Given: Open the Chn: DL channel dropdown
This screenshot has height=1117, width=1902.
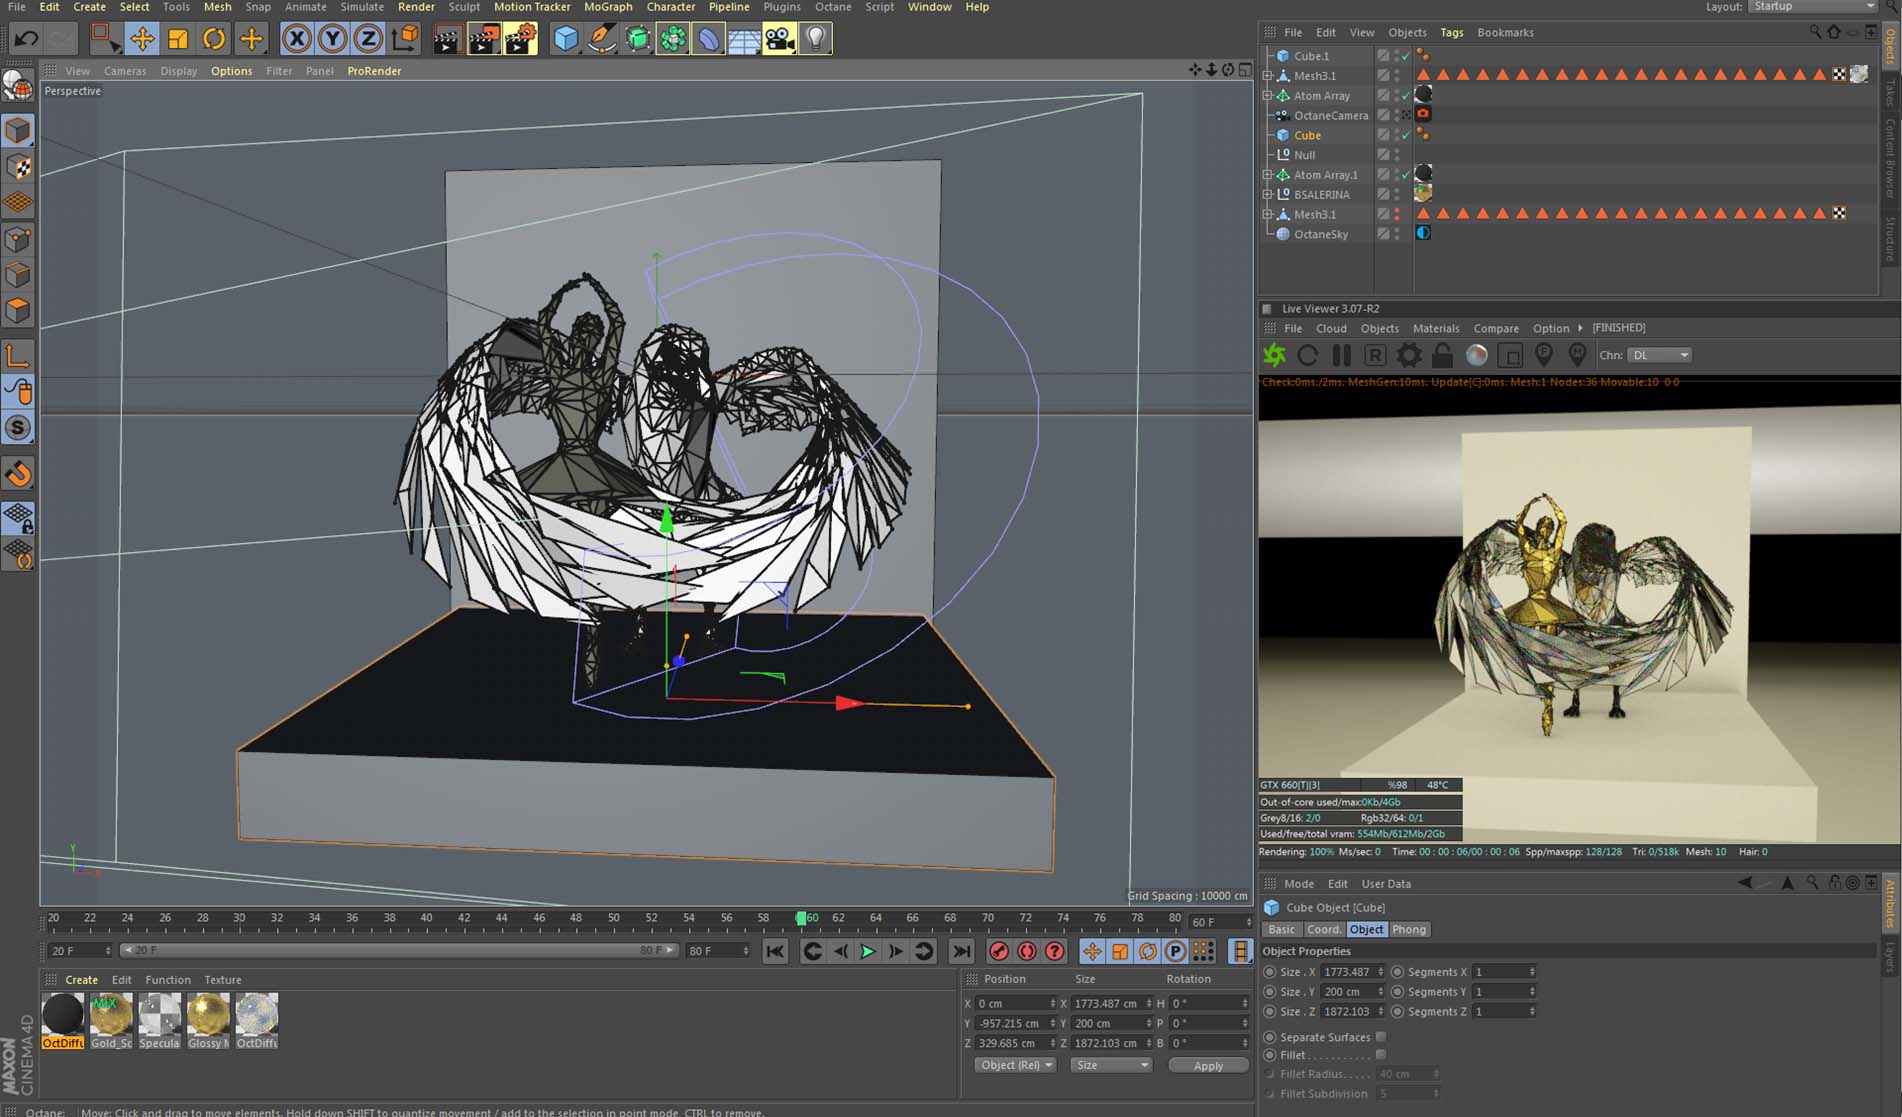Looking at the screenshot, I should click(1659, 355).
